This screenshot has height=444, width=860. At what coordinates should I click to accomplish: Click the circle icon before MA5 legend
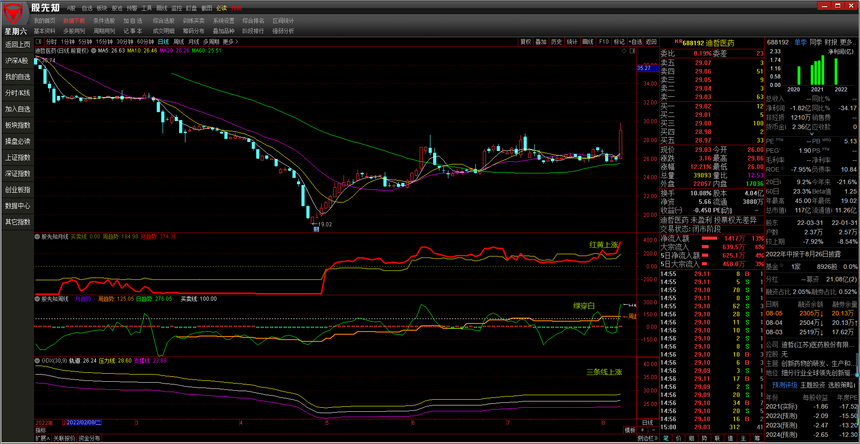tap(92, 50)
